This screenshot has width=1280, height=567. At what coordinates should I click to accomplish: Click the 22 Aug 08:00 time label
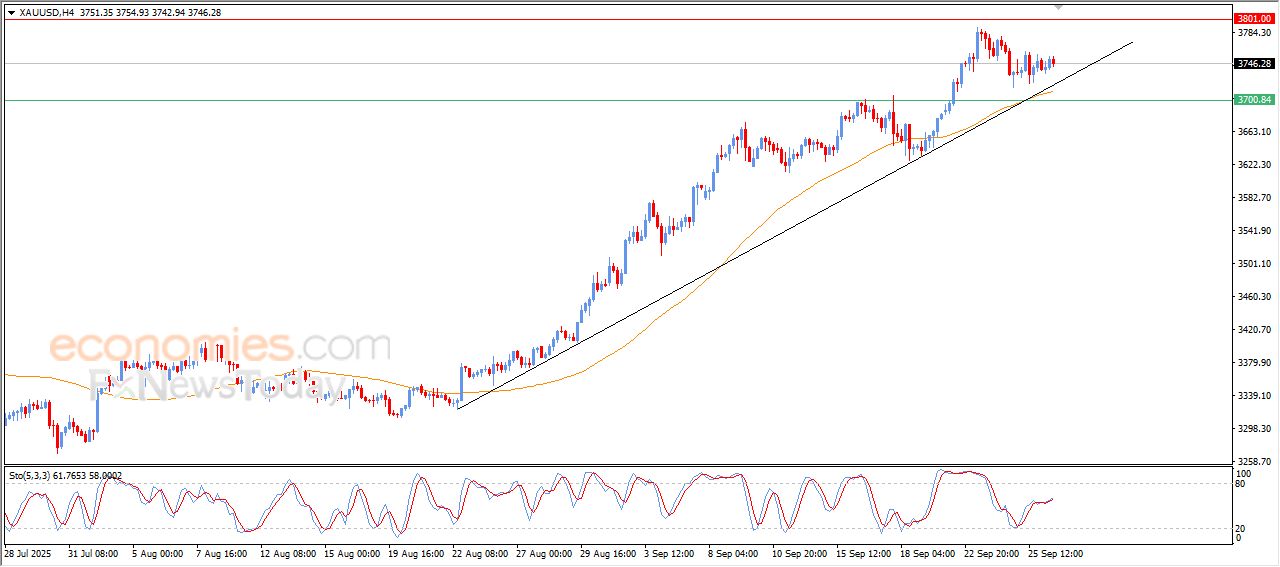[479, 553]
